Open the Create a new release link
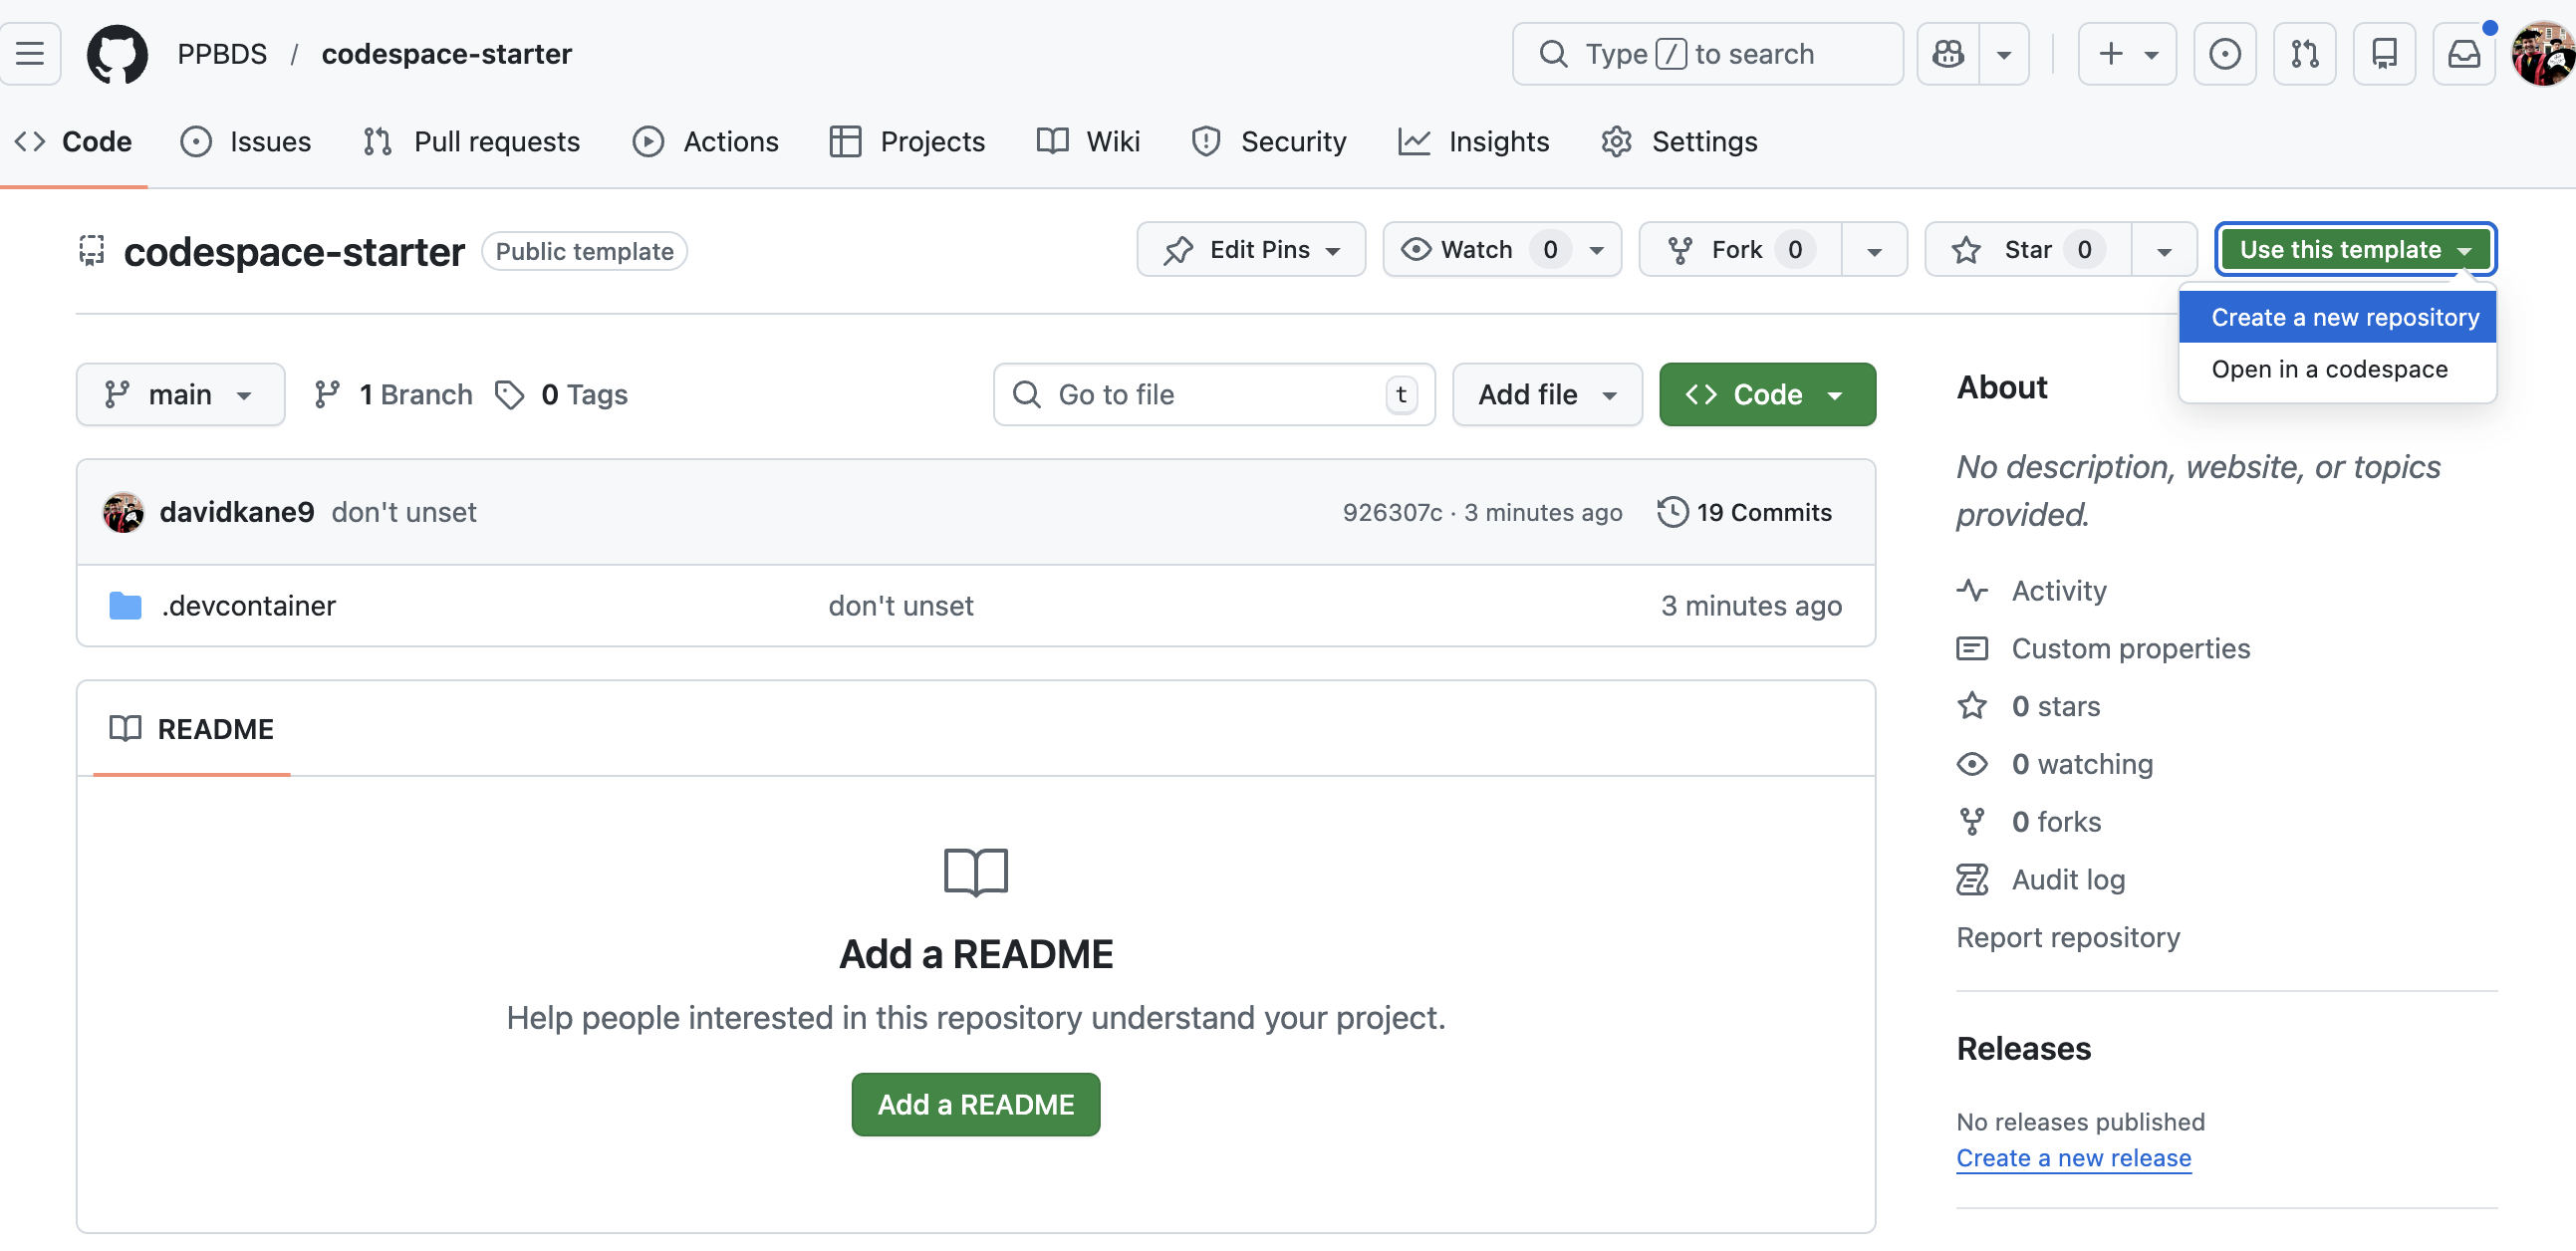Screen dimensions: 2576x1251 [2073, 1158]
